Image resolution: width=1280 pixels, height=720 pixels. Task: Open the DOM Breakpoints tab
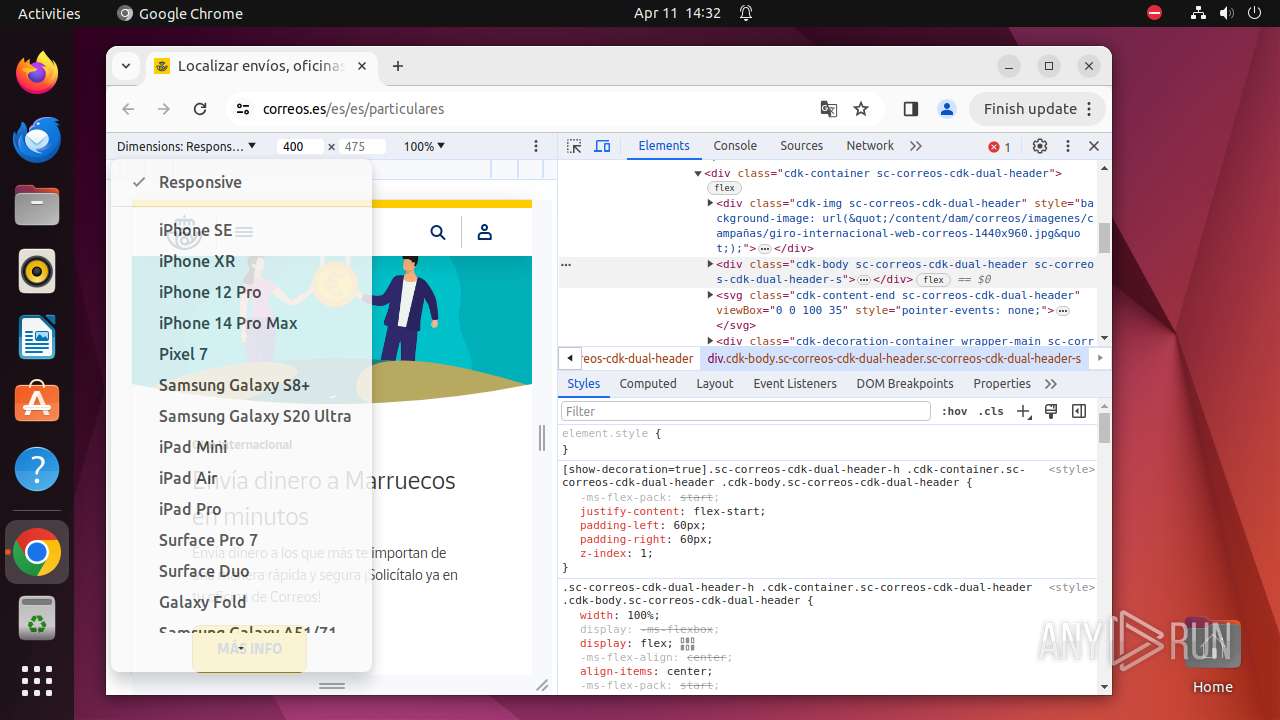[x=905, y=384]
